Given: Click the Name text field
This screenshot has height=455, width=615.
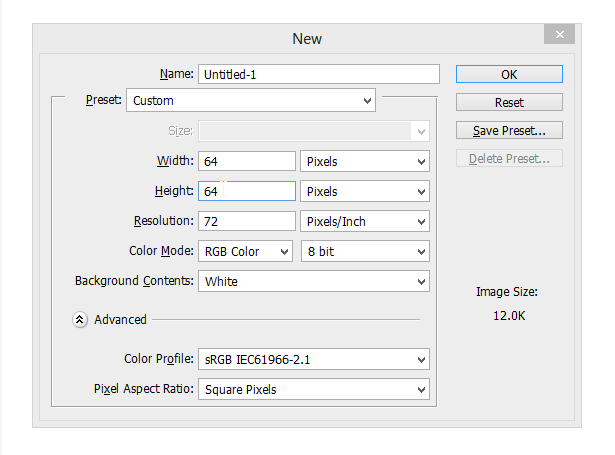Looking at the screenshot, I should (318, 74).
